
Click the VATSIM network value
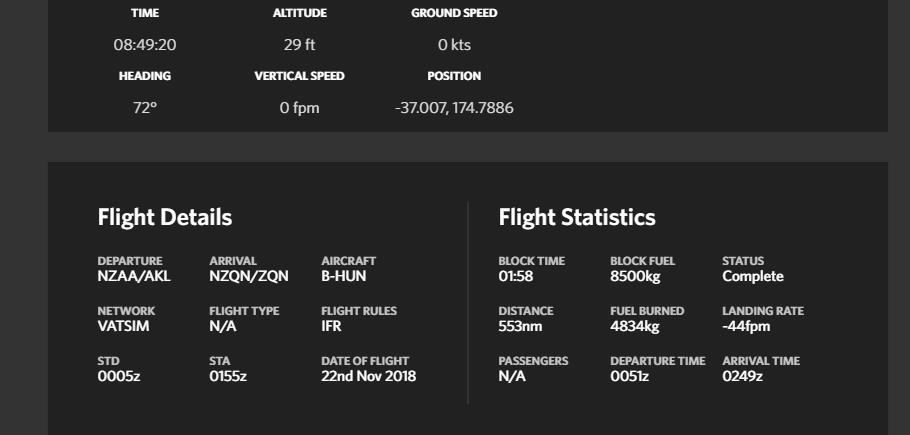tap(123, 326)
